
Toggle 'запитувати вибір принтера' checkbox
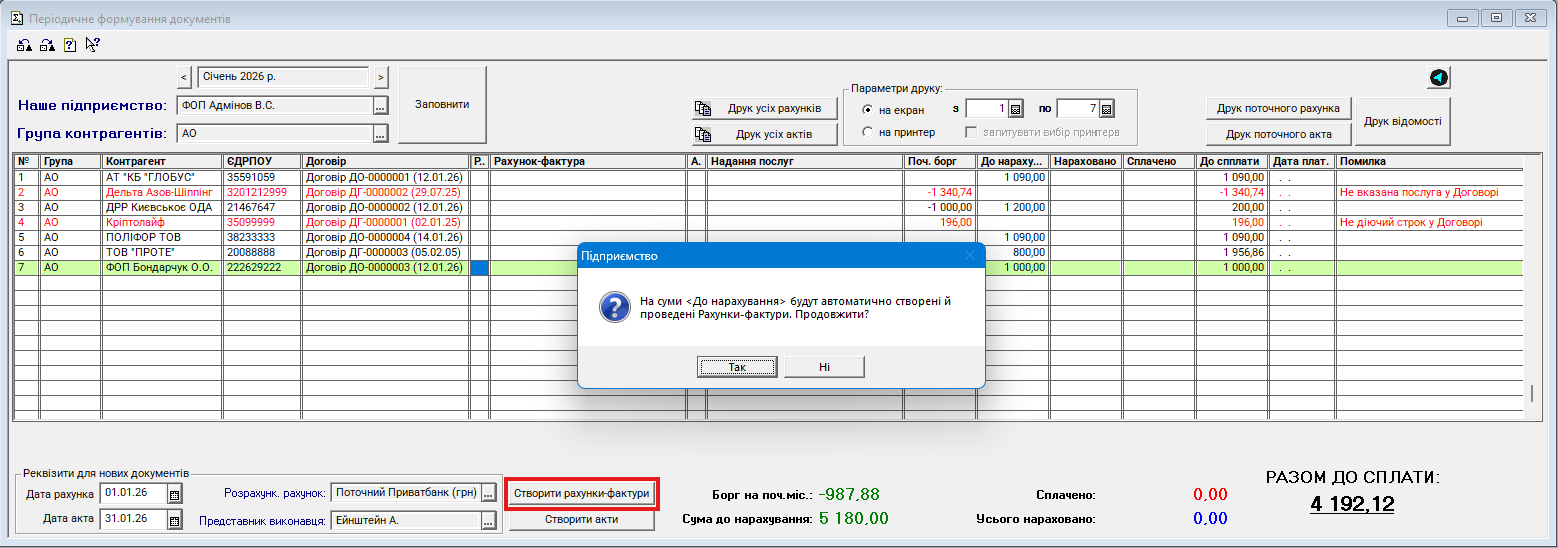click(970, 132)
